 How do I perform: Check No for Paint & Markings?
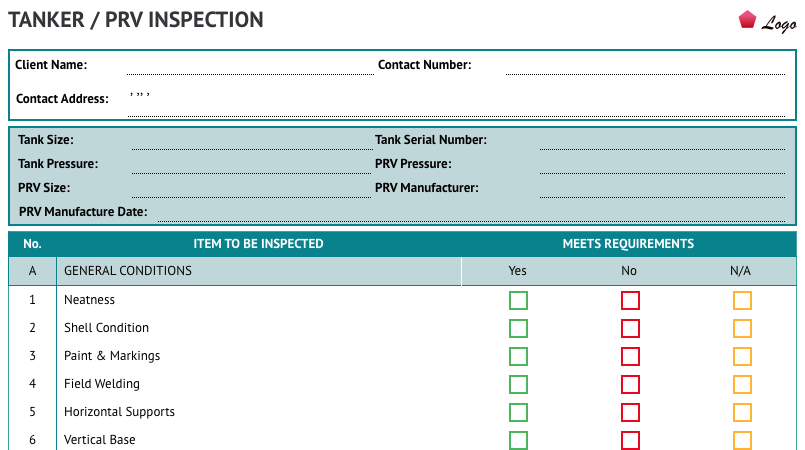[630, 357]
